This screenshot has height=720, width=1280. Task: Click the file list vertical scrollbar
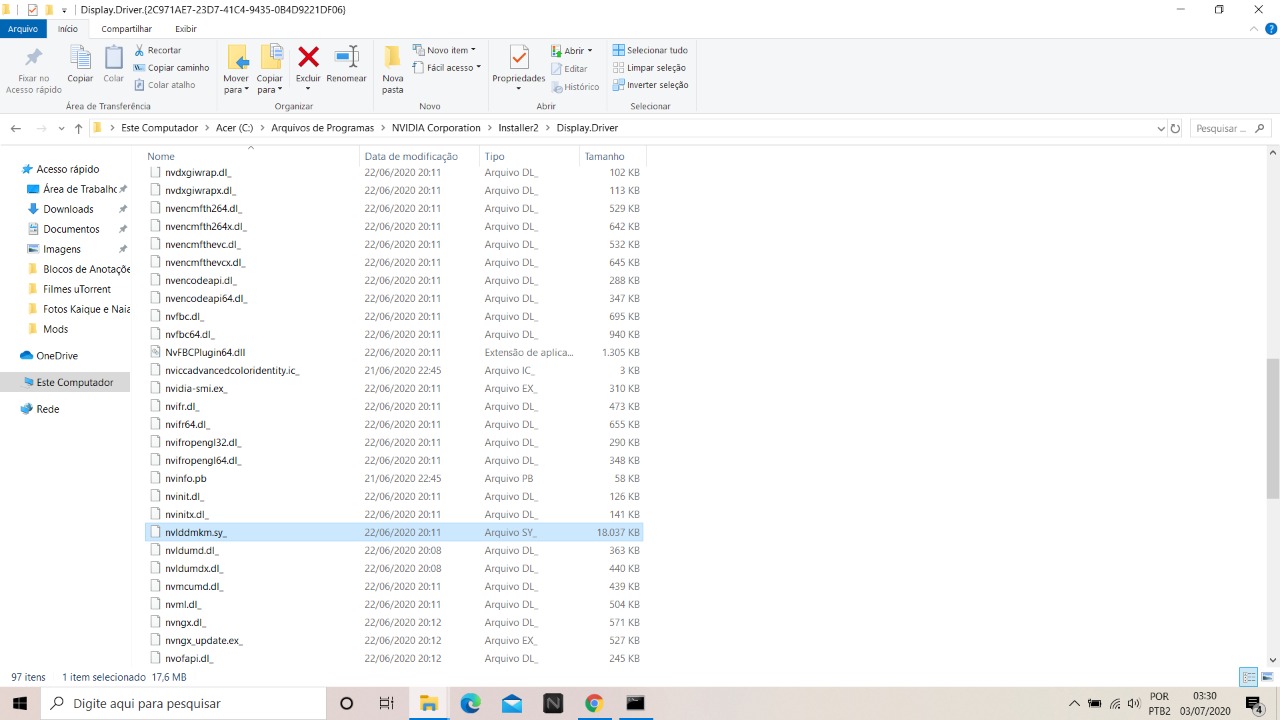(x=1273, y=428)
